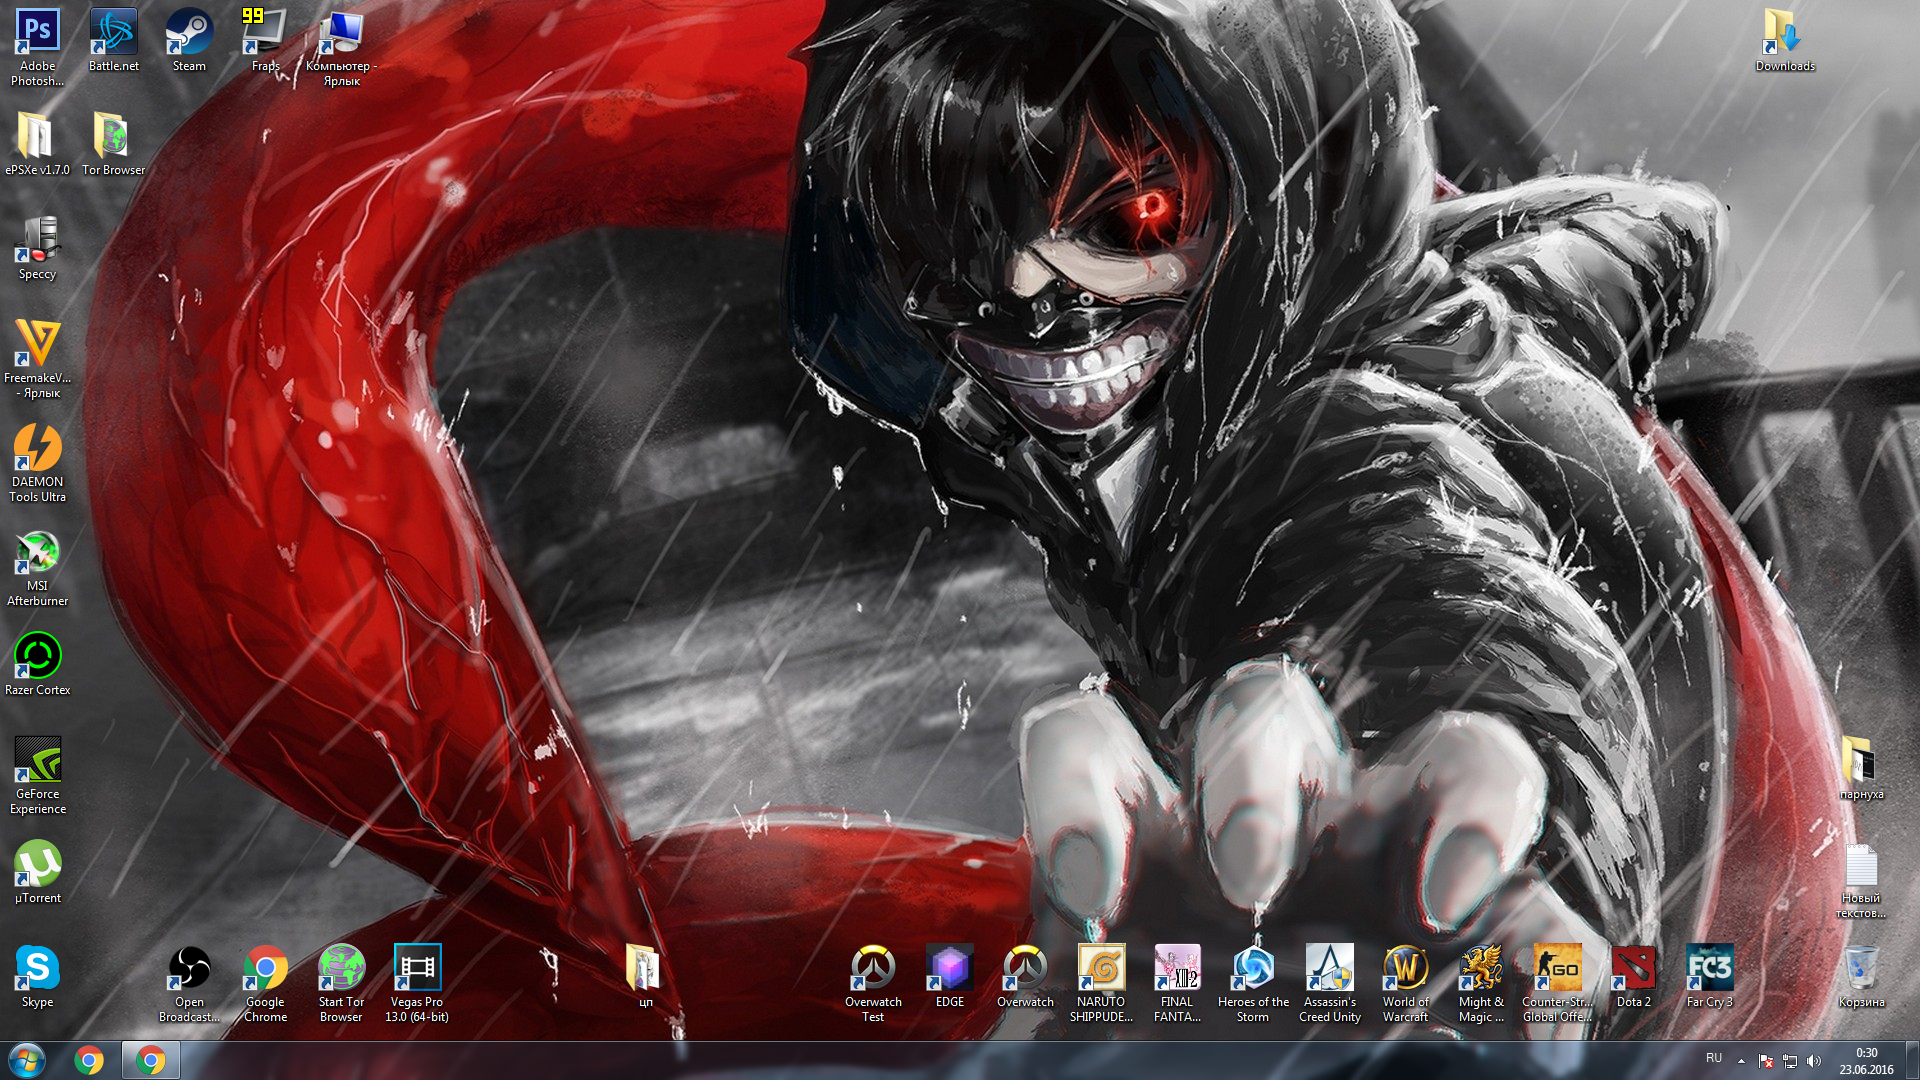Select the Fraps shortcut icon

[x=265, y=41]
